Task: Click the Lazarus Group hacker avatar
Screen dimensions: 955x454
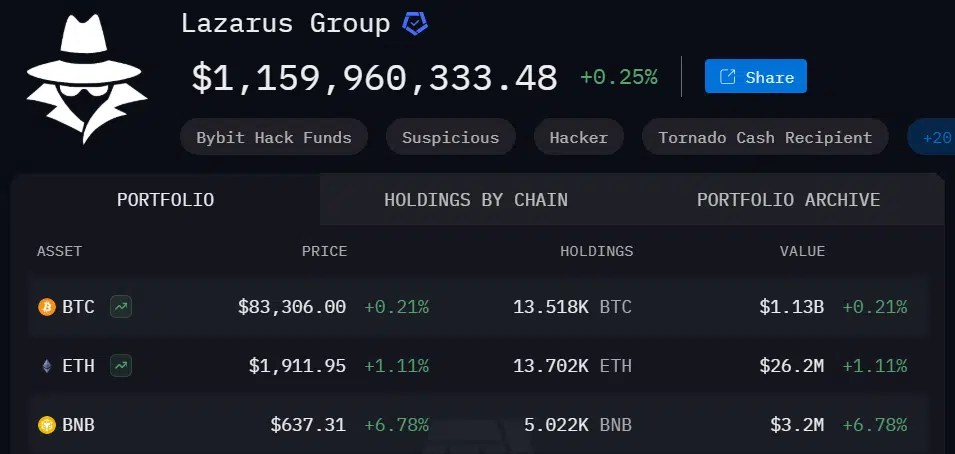Action: tap(87, 79)
